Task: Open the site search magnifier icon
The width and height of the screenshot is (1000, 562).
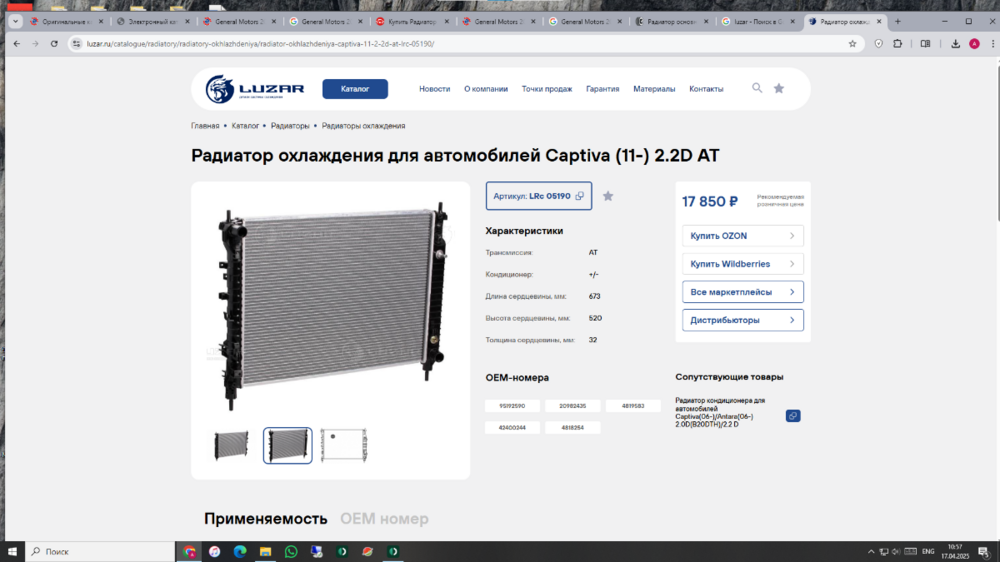Action: pyautogui.click(x=756, y=88)
